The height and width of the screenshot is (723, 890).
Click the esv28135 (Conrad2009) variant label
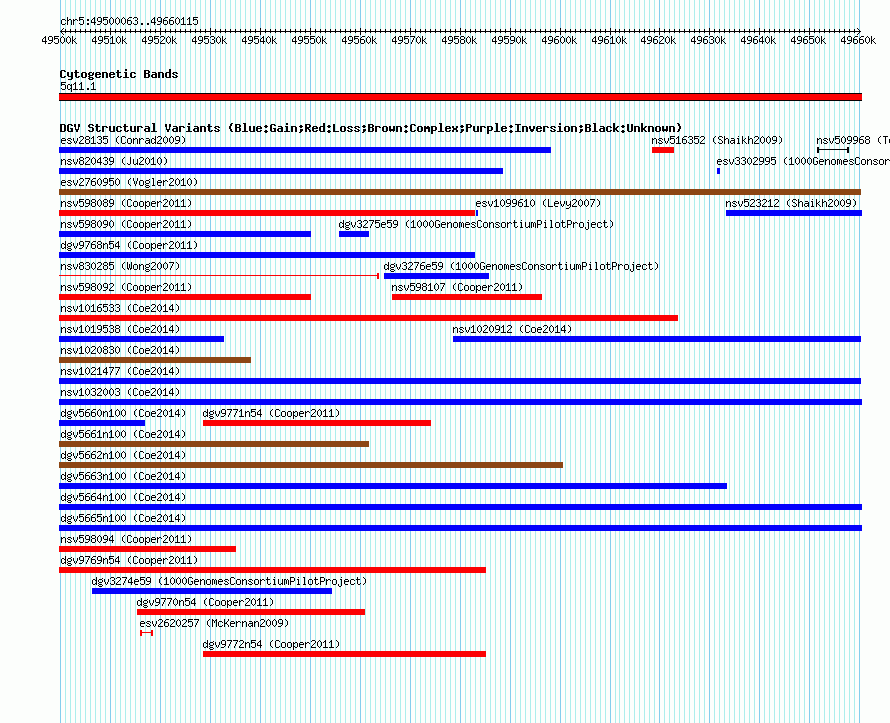(123, 140)
